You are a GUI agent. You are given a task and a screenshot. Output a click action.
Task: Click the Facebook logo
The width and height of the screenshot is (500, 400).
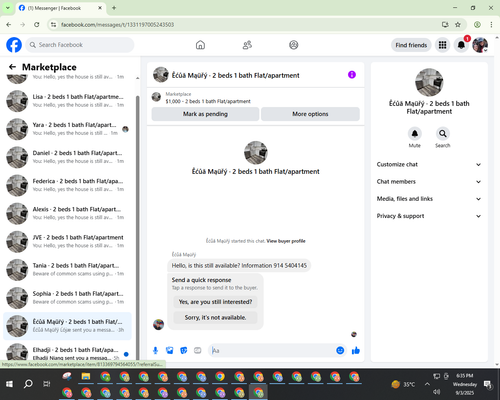(14, 45)
